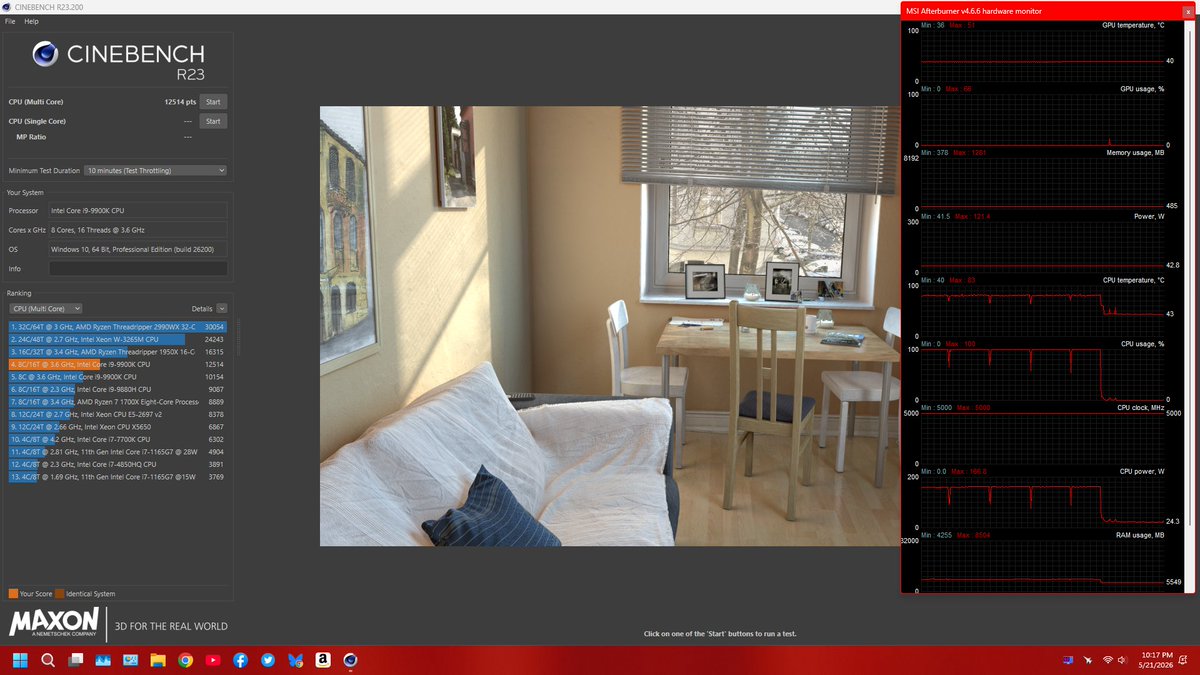
Task: Click the CPU usage graph in Afterburner
Action: tap(1042, 374)
